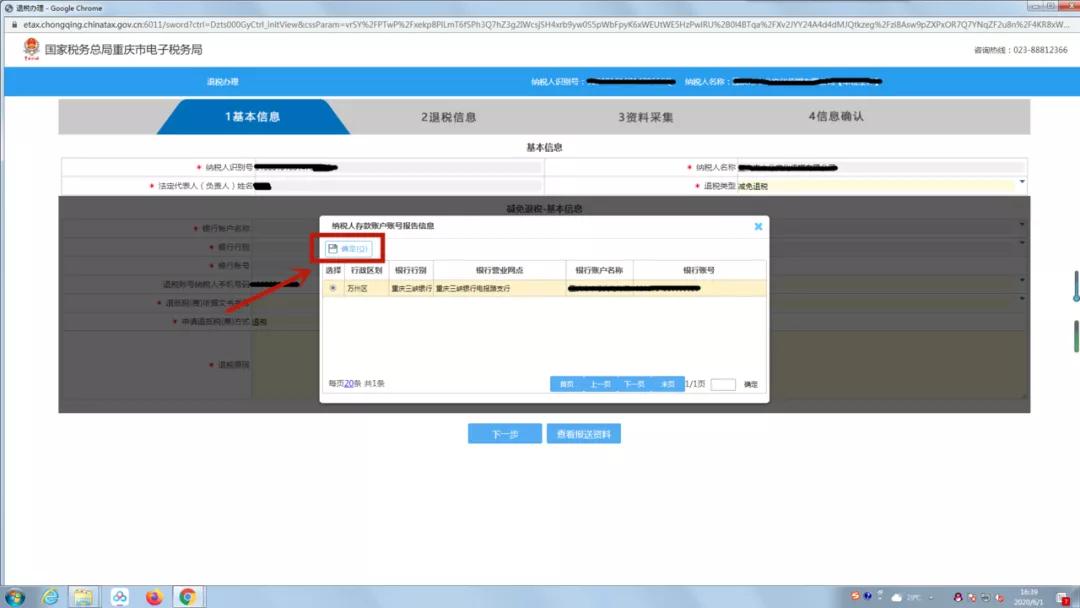Select the 万州区 bank account radio button

[333, 289]
